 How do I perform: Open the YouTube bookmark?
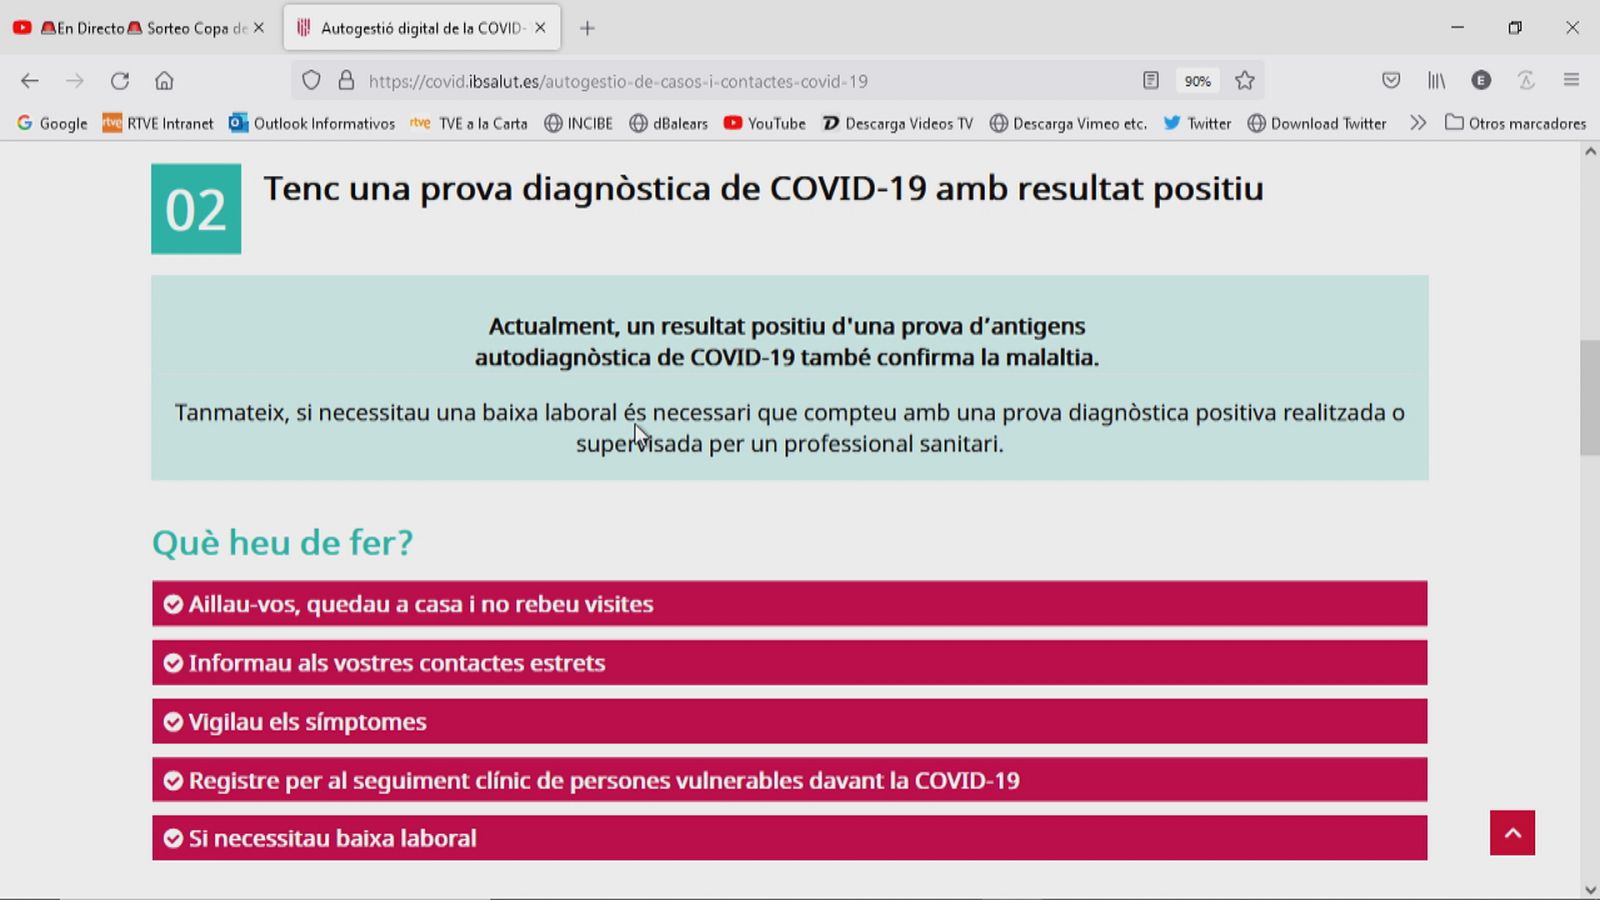(764, 123)
